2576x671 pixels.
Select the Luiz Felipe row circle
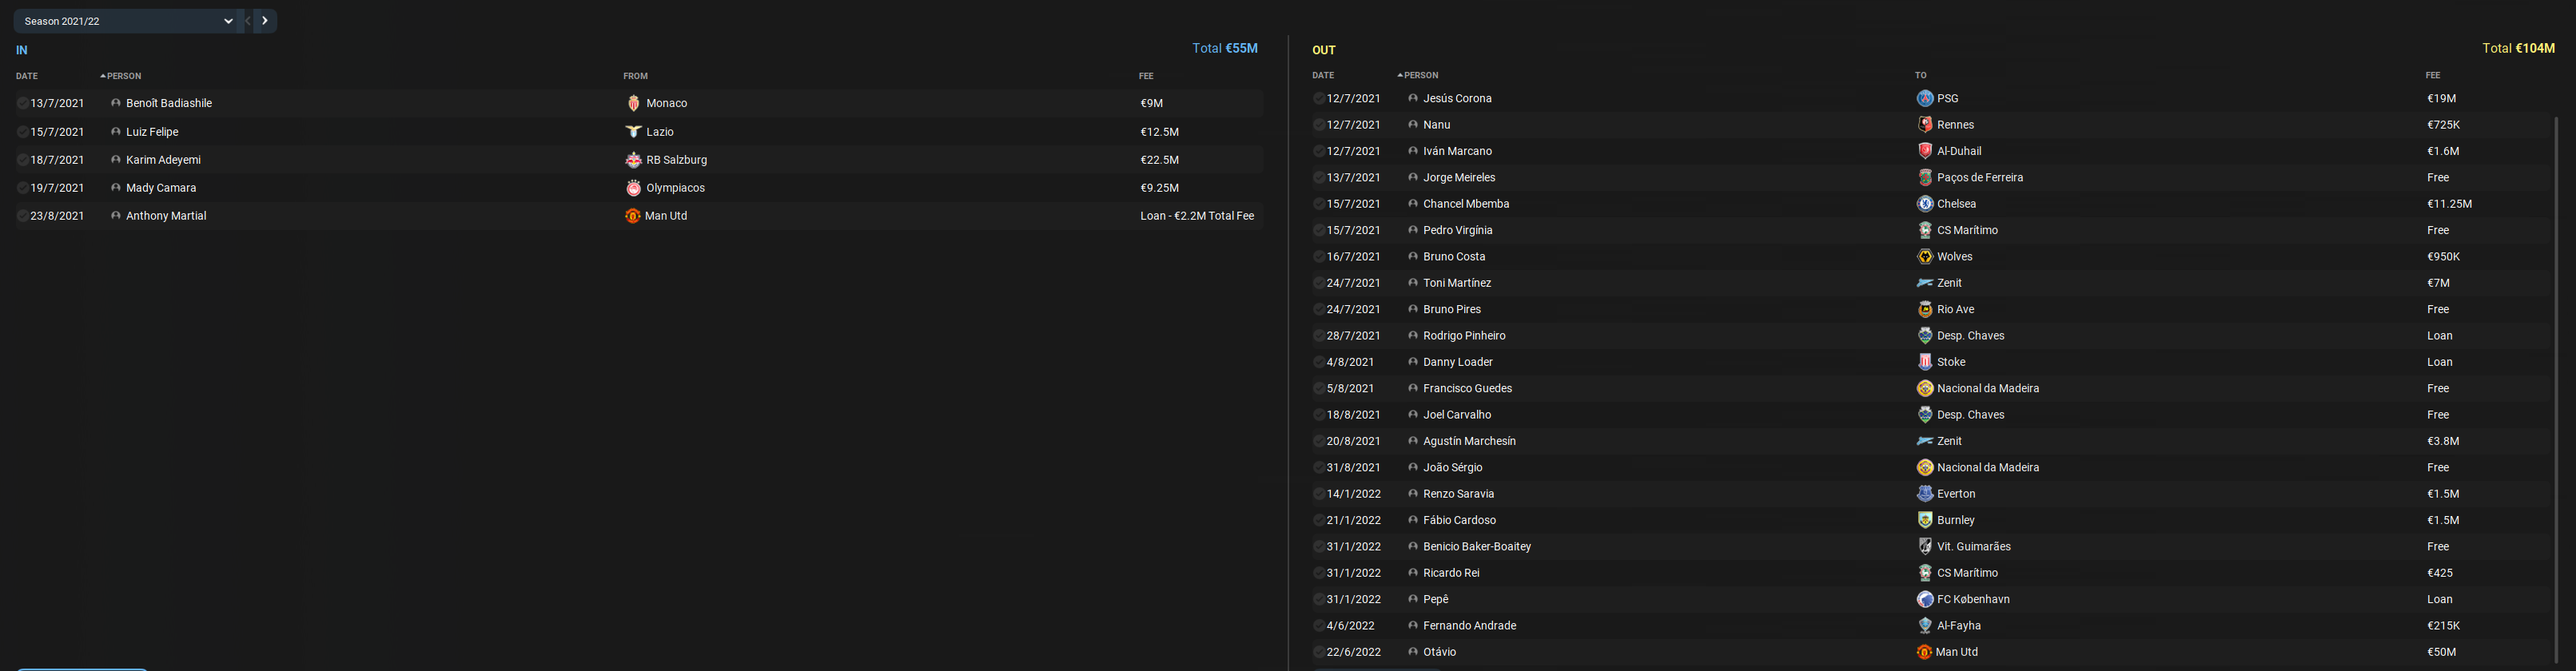tap(23, 132)
